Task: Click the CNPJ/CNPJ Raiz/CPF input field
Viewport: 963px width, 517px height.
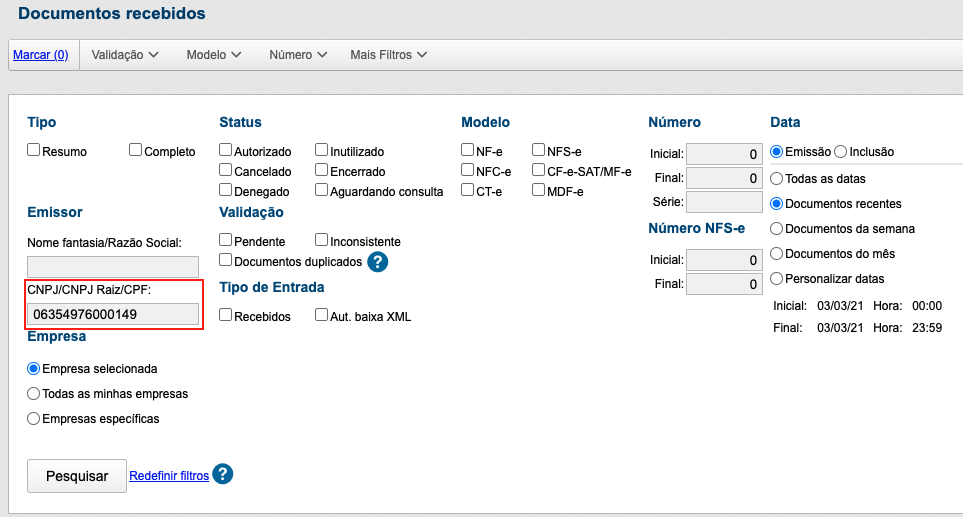Action: [x=113, y=314]
